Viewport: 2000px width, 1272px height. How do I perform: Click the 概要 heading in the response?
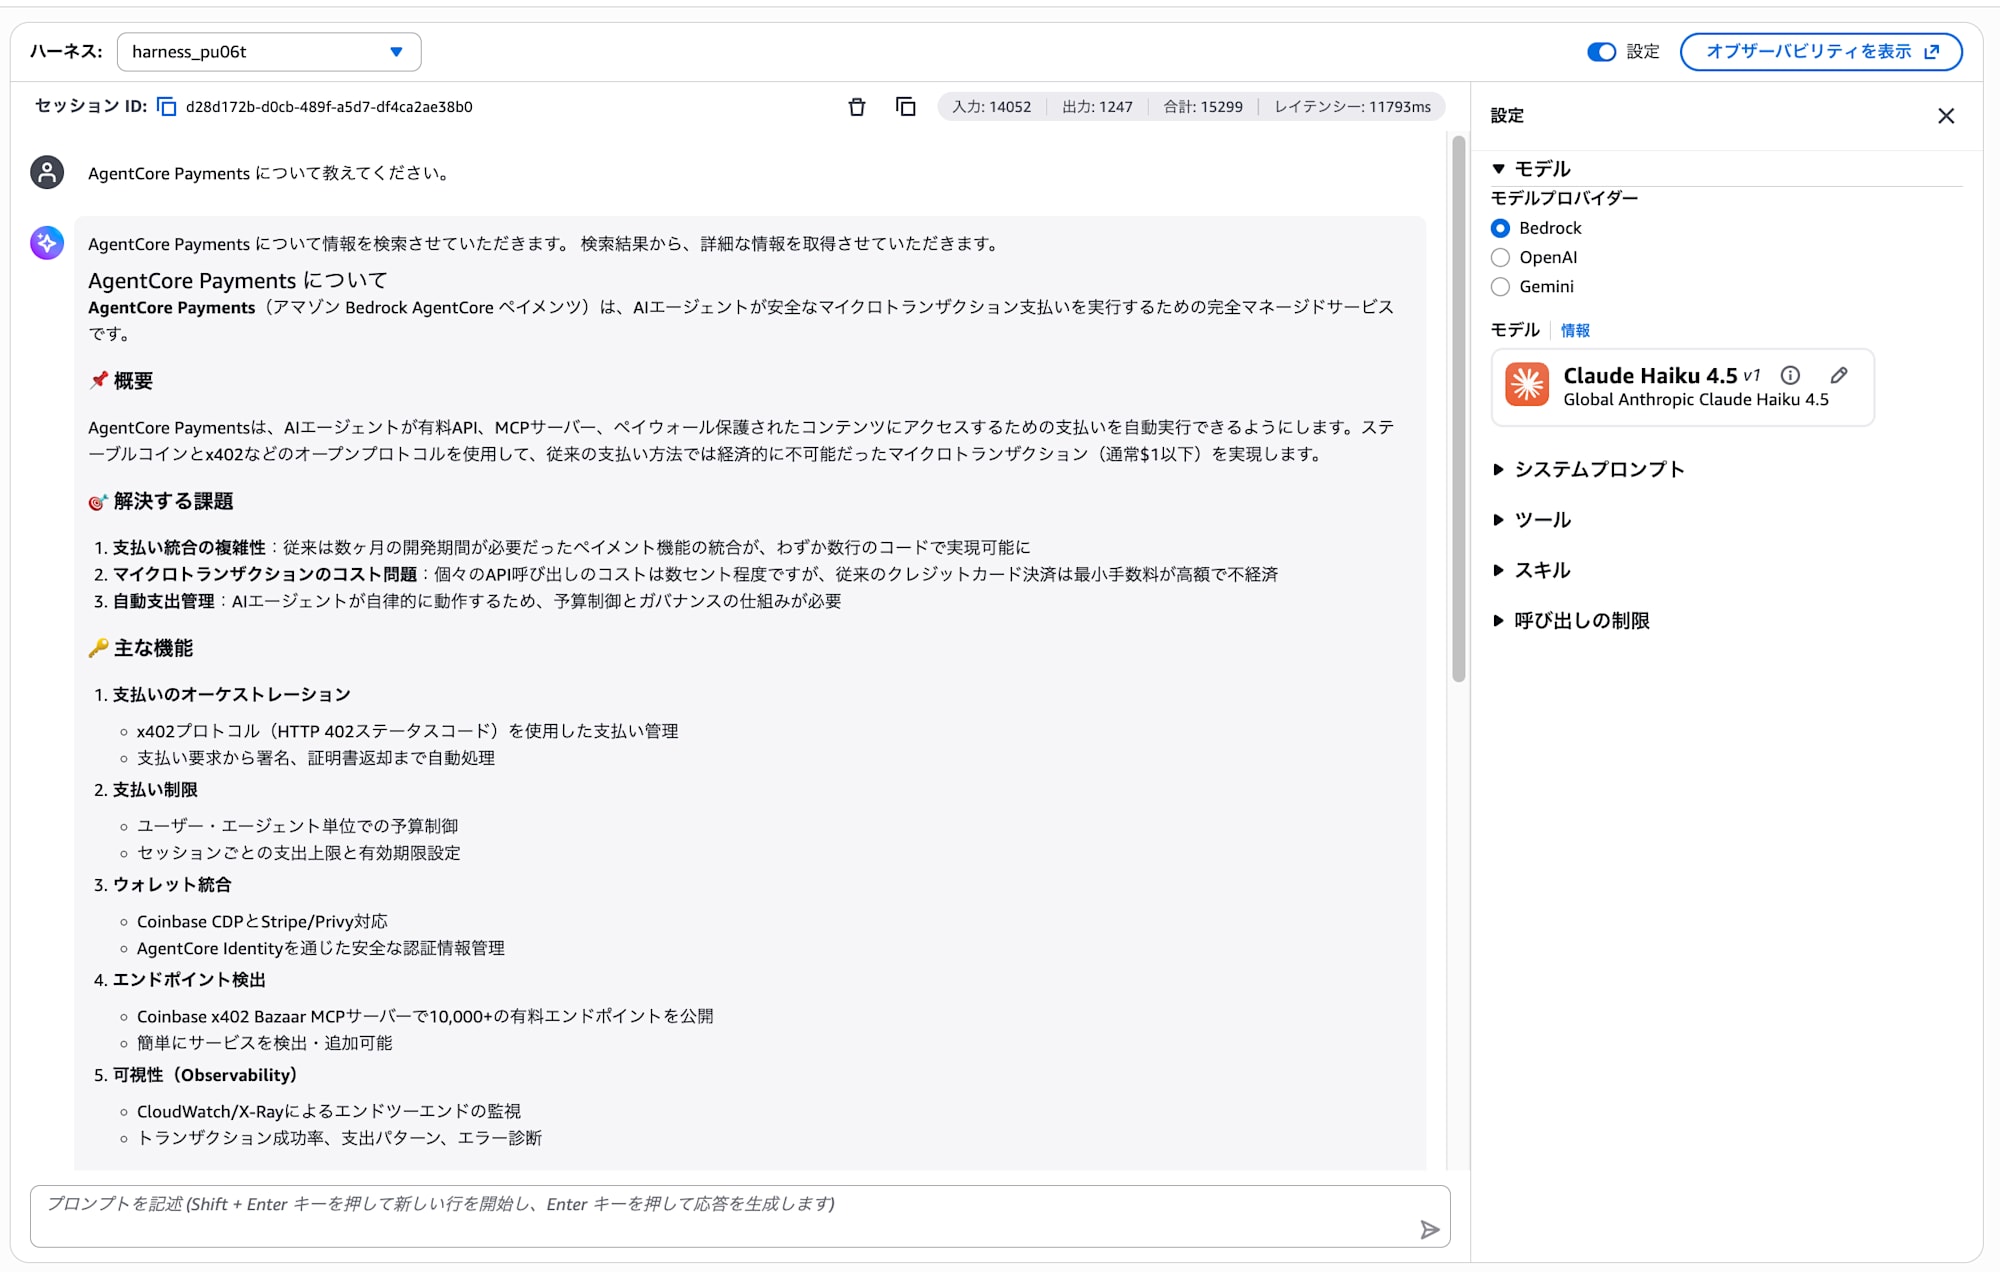pyautogui.click(x=133, y=381)
